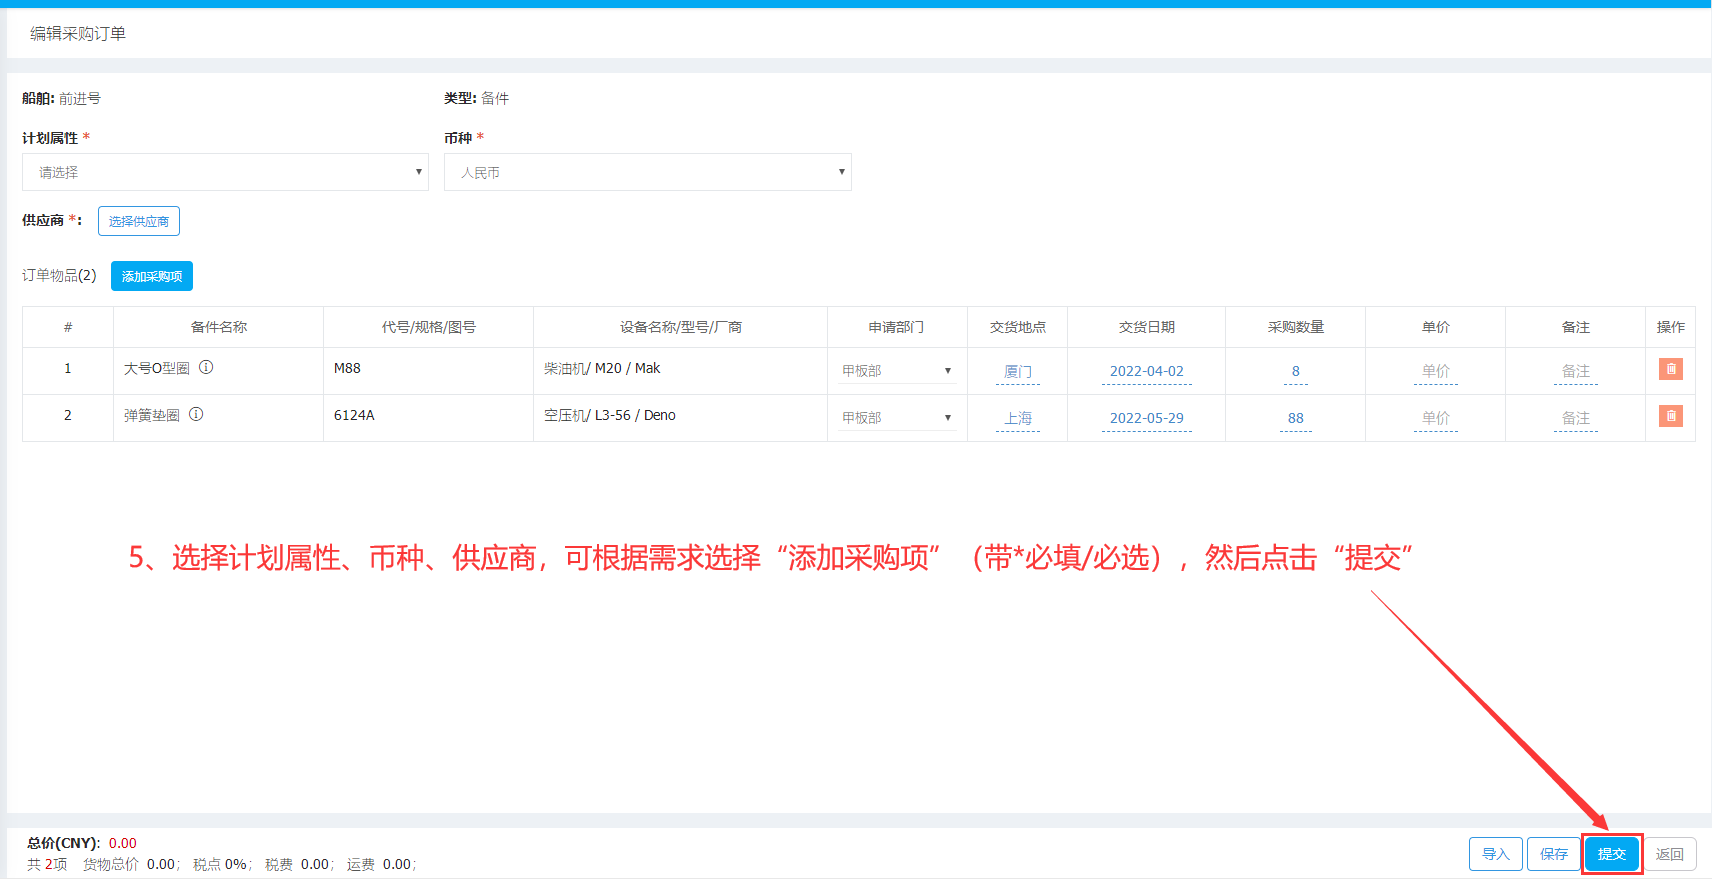Click the 采购数量 column header
The width and height of the screenshot is (1712, 879).
point(1296,327)
